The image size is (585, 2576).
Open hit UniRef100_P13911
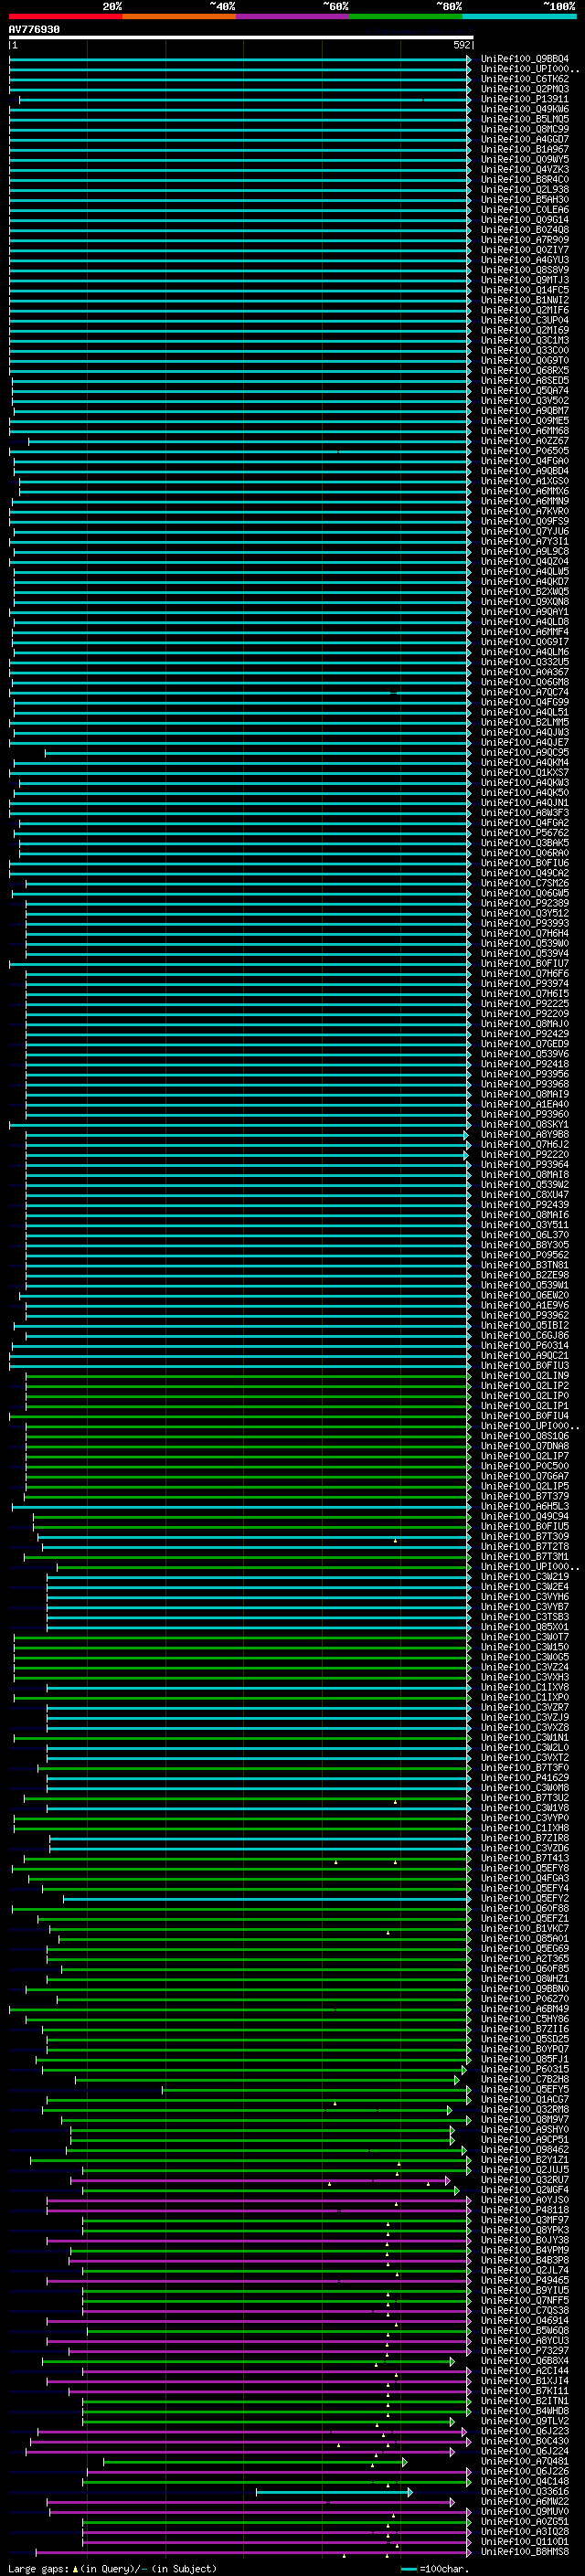[524, 99]
